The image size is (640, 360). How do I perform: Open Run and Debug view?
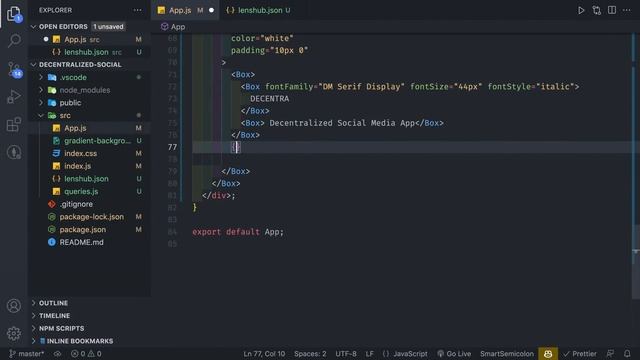coord(14,97)
